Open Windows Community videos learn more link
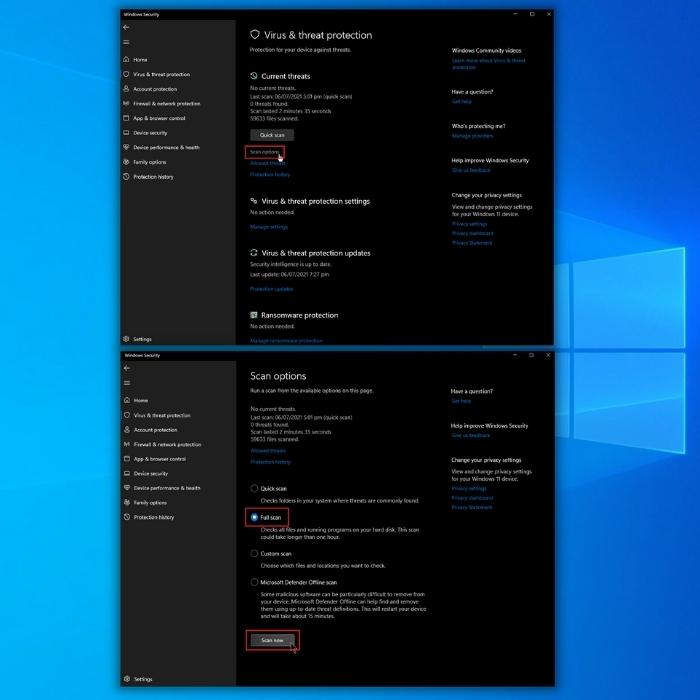Image resolution: width=700 pixels, height=700 pixels. point(488,64)
